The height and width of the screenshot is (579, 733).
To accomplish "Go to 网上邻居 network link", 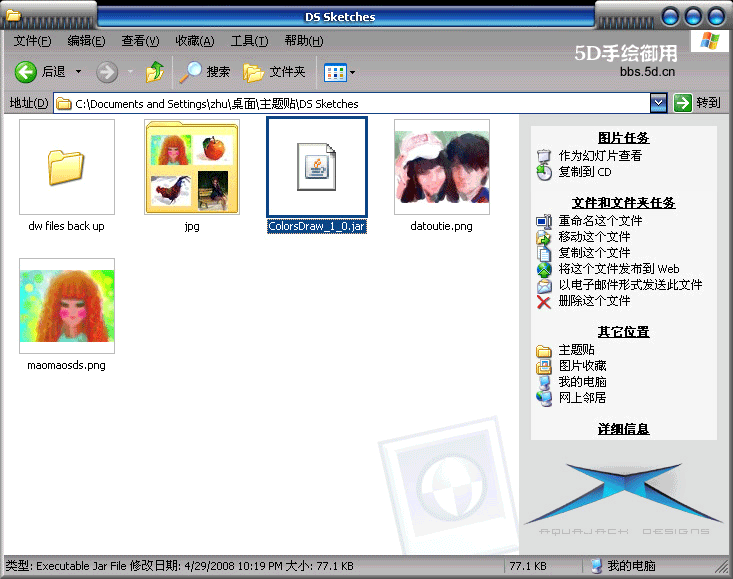I will tap(582, 398).
